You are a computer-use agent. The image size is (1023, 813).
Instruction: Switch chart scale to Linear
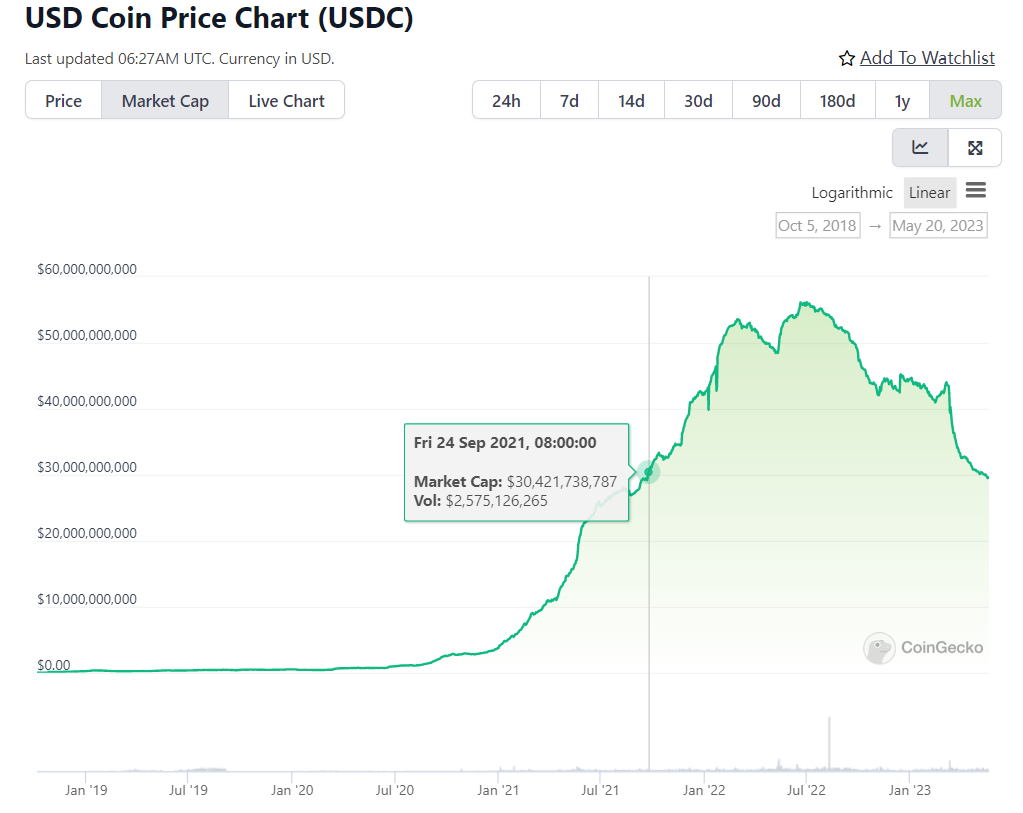930,193
